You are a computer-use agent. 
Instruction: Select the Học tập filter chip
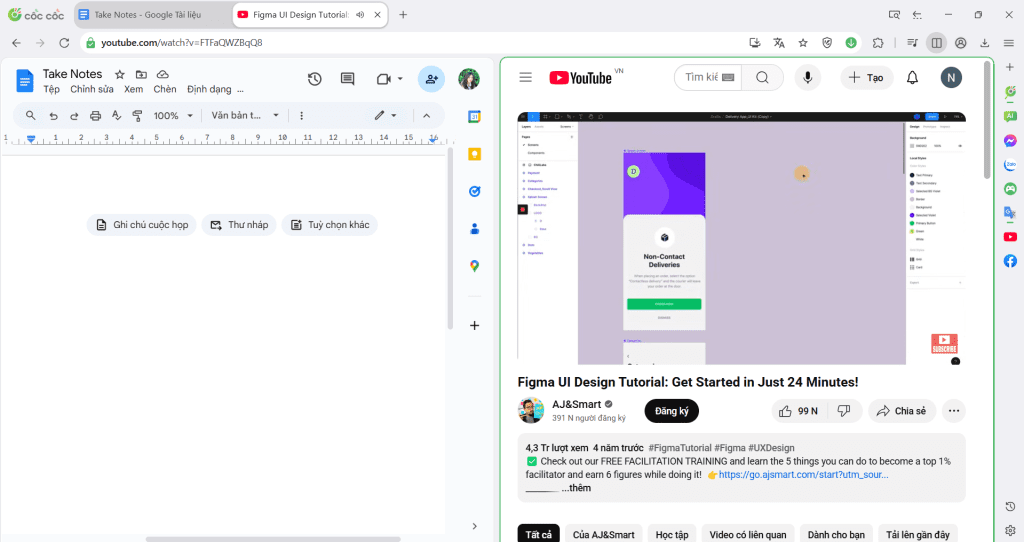672,534
